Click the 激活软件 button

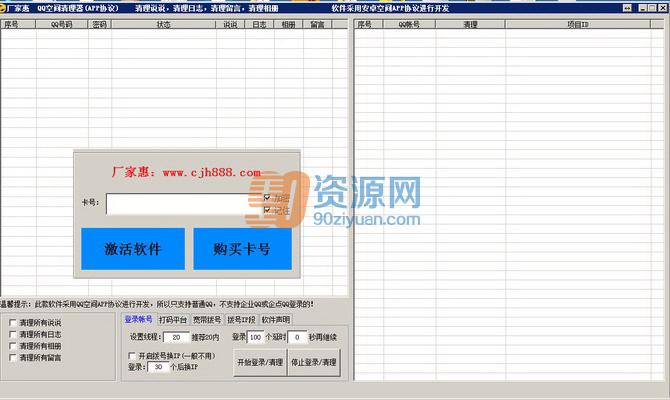pyautogui.click(x=133, y=249)
